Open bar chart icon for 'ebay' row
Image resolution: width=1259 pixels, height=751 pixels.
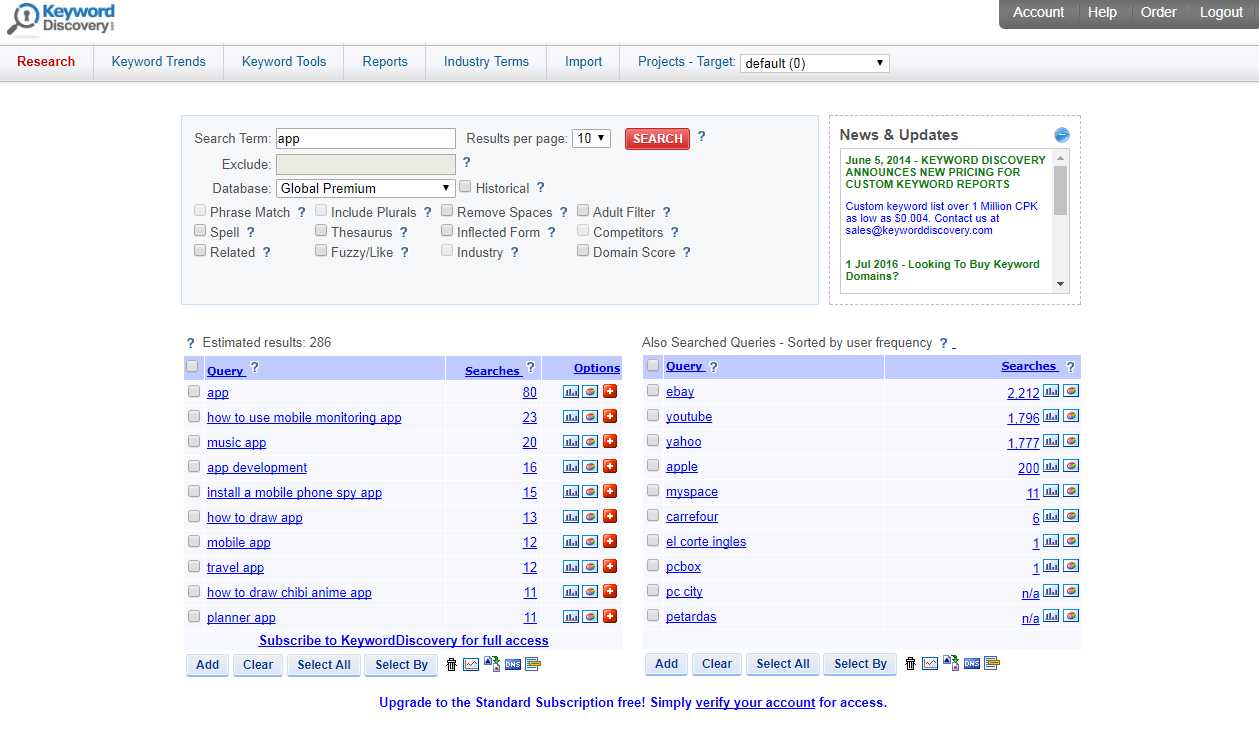click(x=1051, y=391)
